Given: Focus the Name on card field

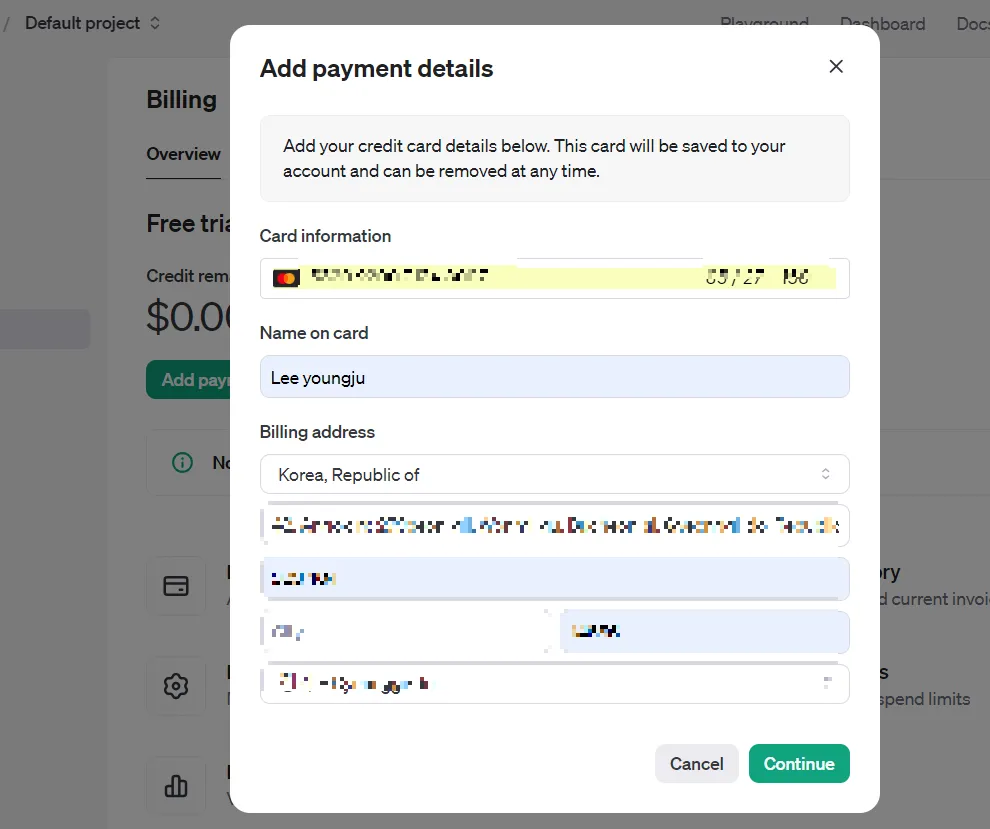Looking at the screenshot, I should (x=554, y=377).
